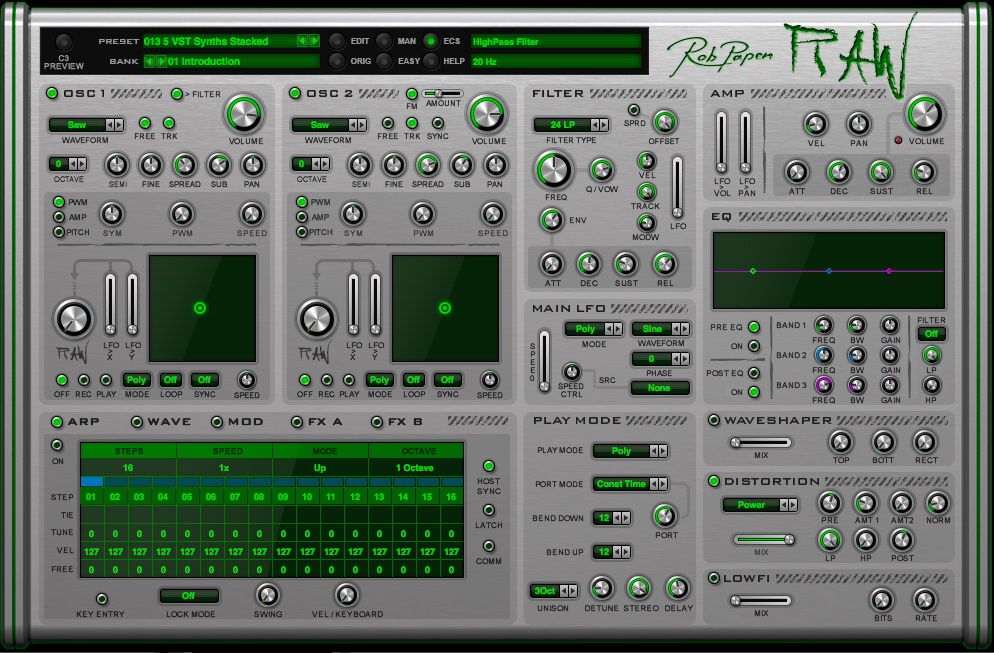Click the AMP PAN knob
This screenshot has height=653, width=994.
coord(859,124)
